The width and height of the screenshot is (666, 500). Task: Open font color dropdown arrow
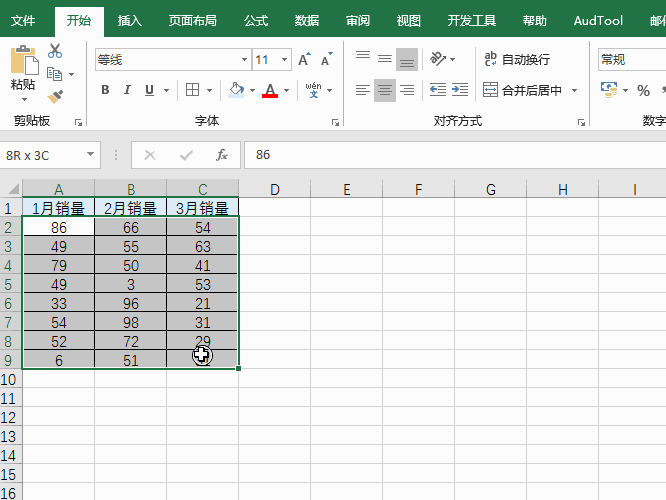[286, 90]
